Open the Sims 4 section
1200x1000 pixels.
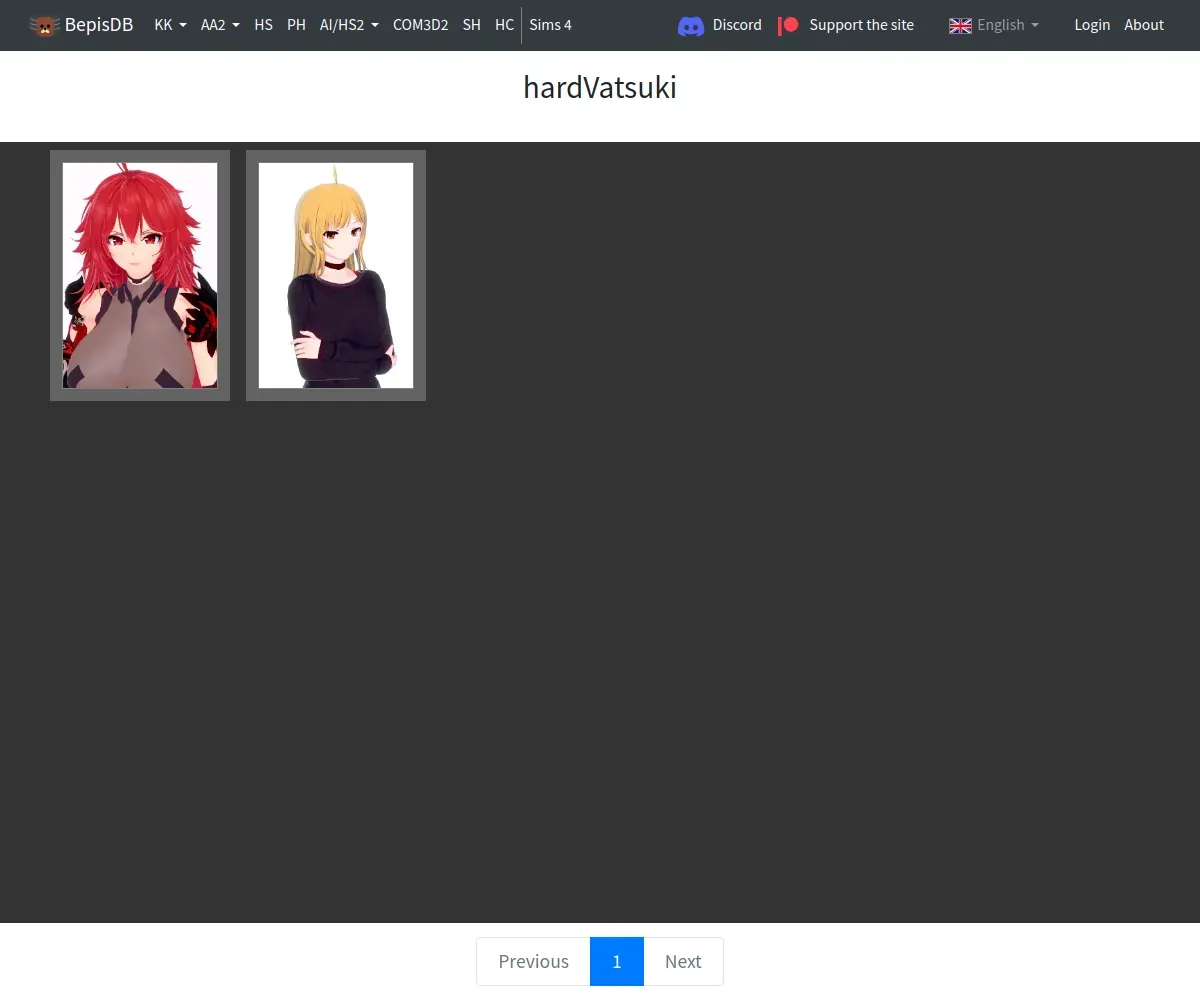click(550, 25)
